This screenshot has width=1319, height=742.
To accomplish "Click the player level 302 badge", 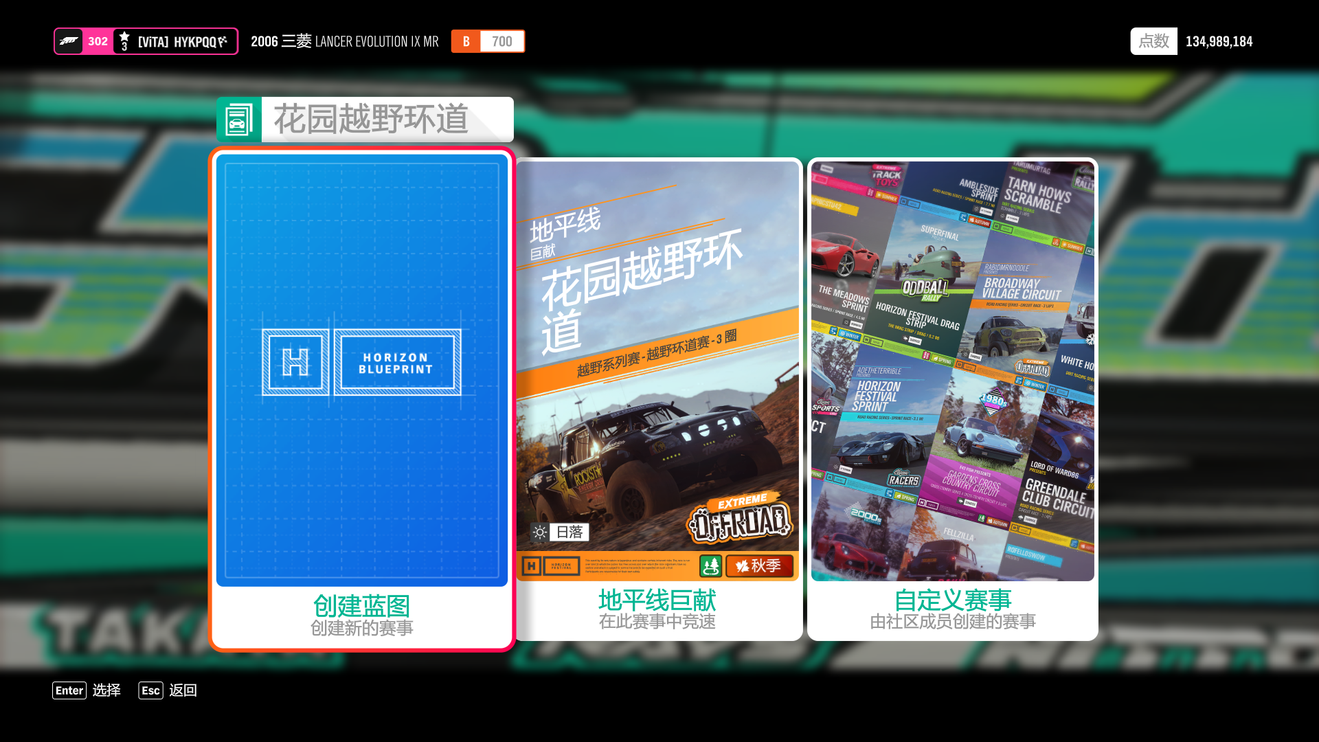I will pyautogui.click(x=97, y=41).
